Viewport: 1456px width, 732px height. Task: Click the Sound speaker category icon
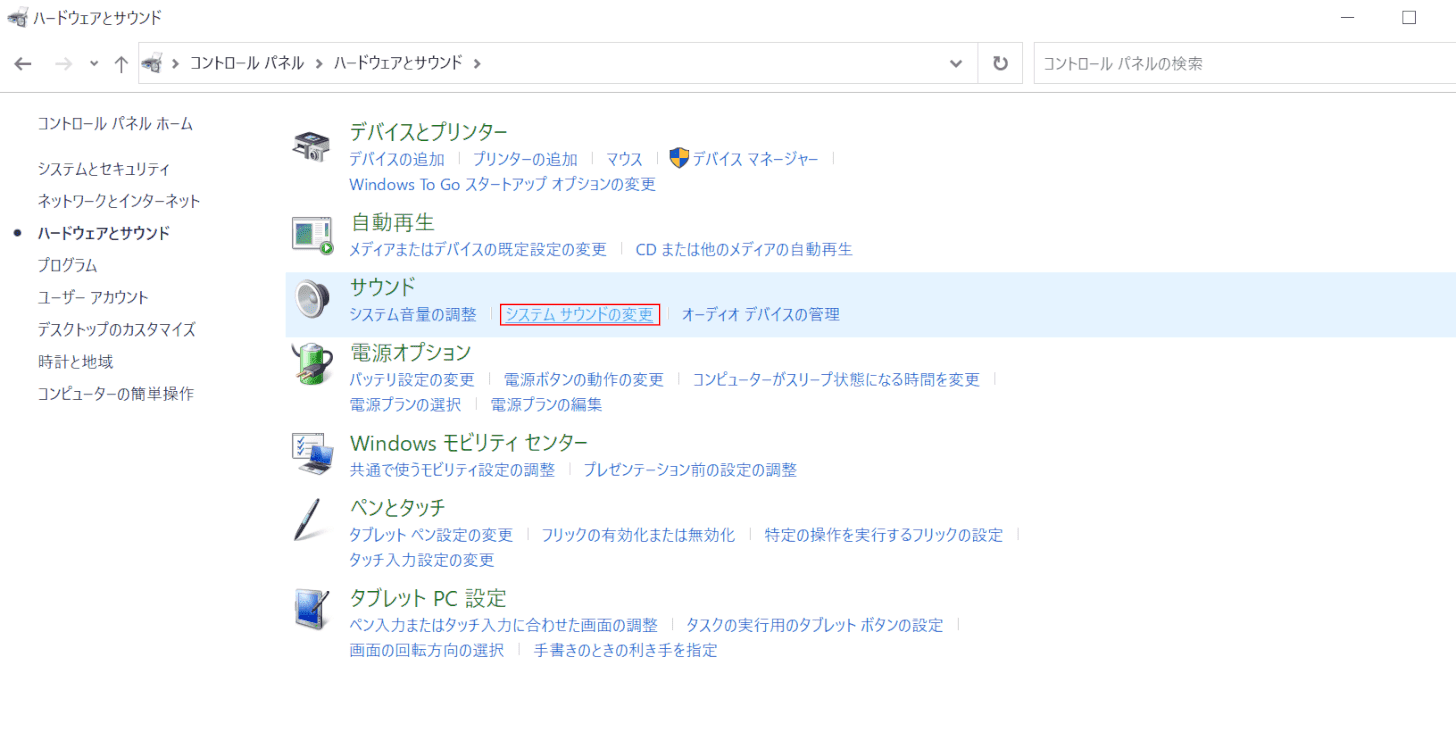pyautogui.click(x=311, y=298)
